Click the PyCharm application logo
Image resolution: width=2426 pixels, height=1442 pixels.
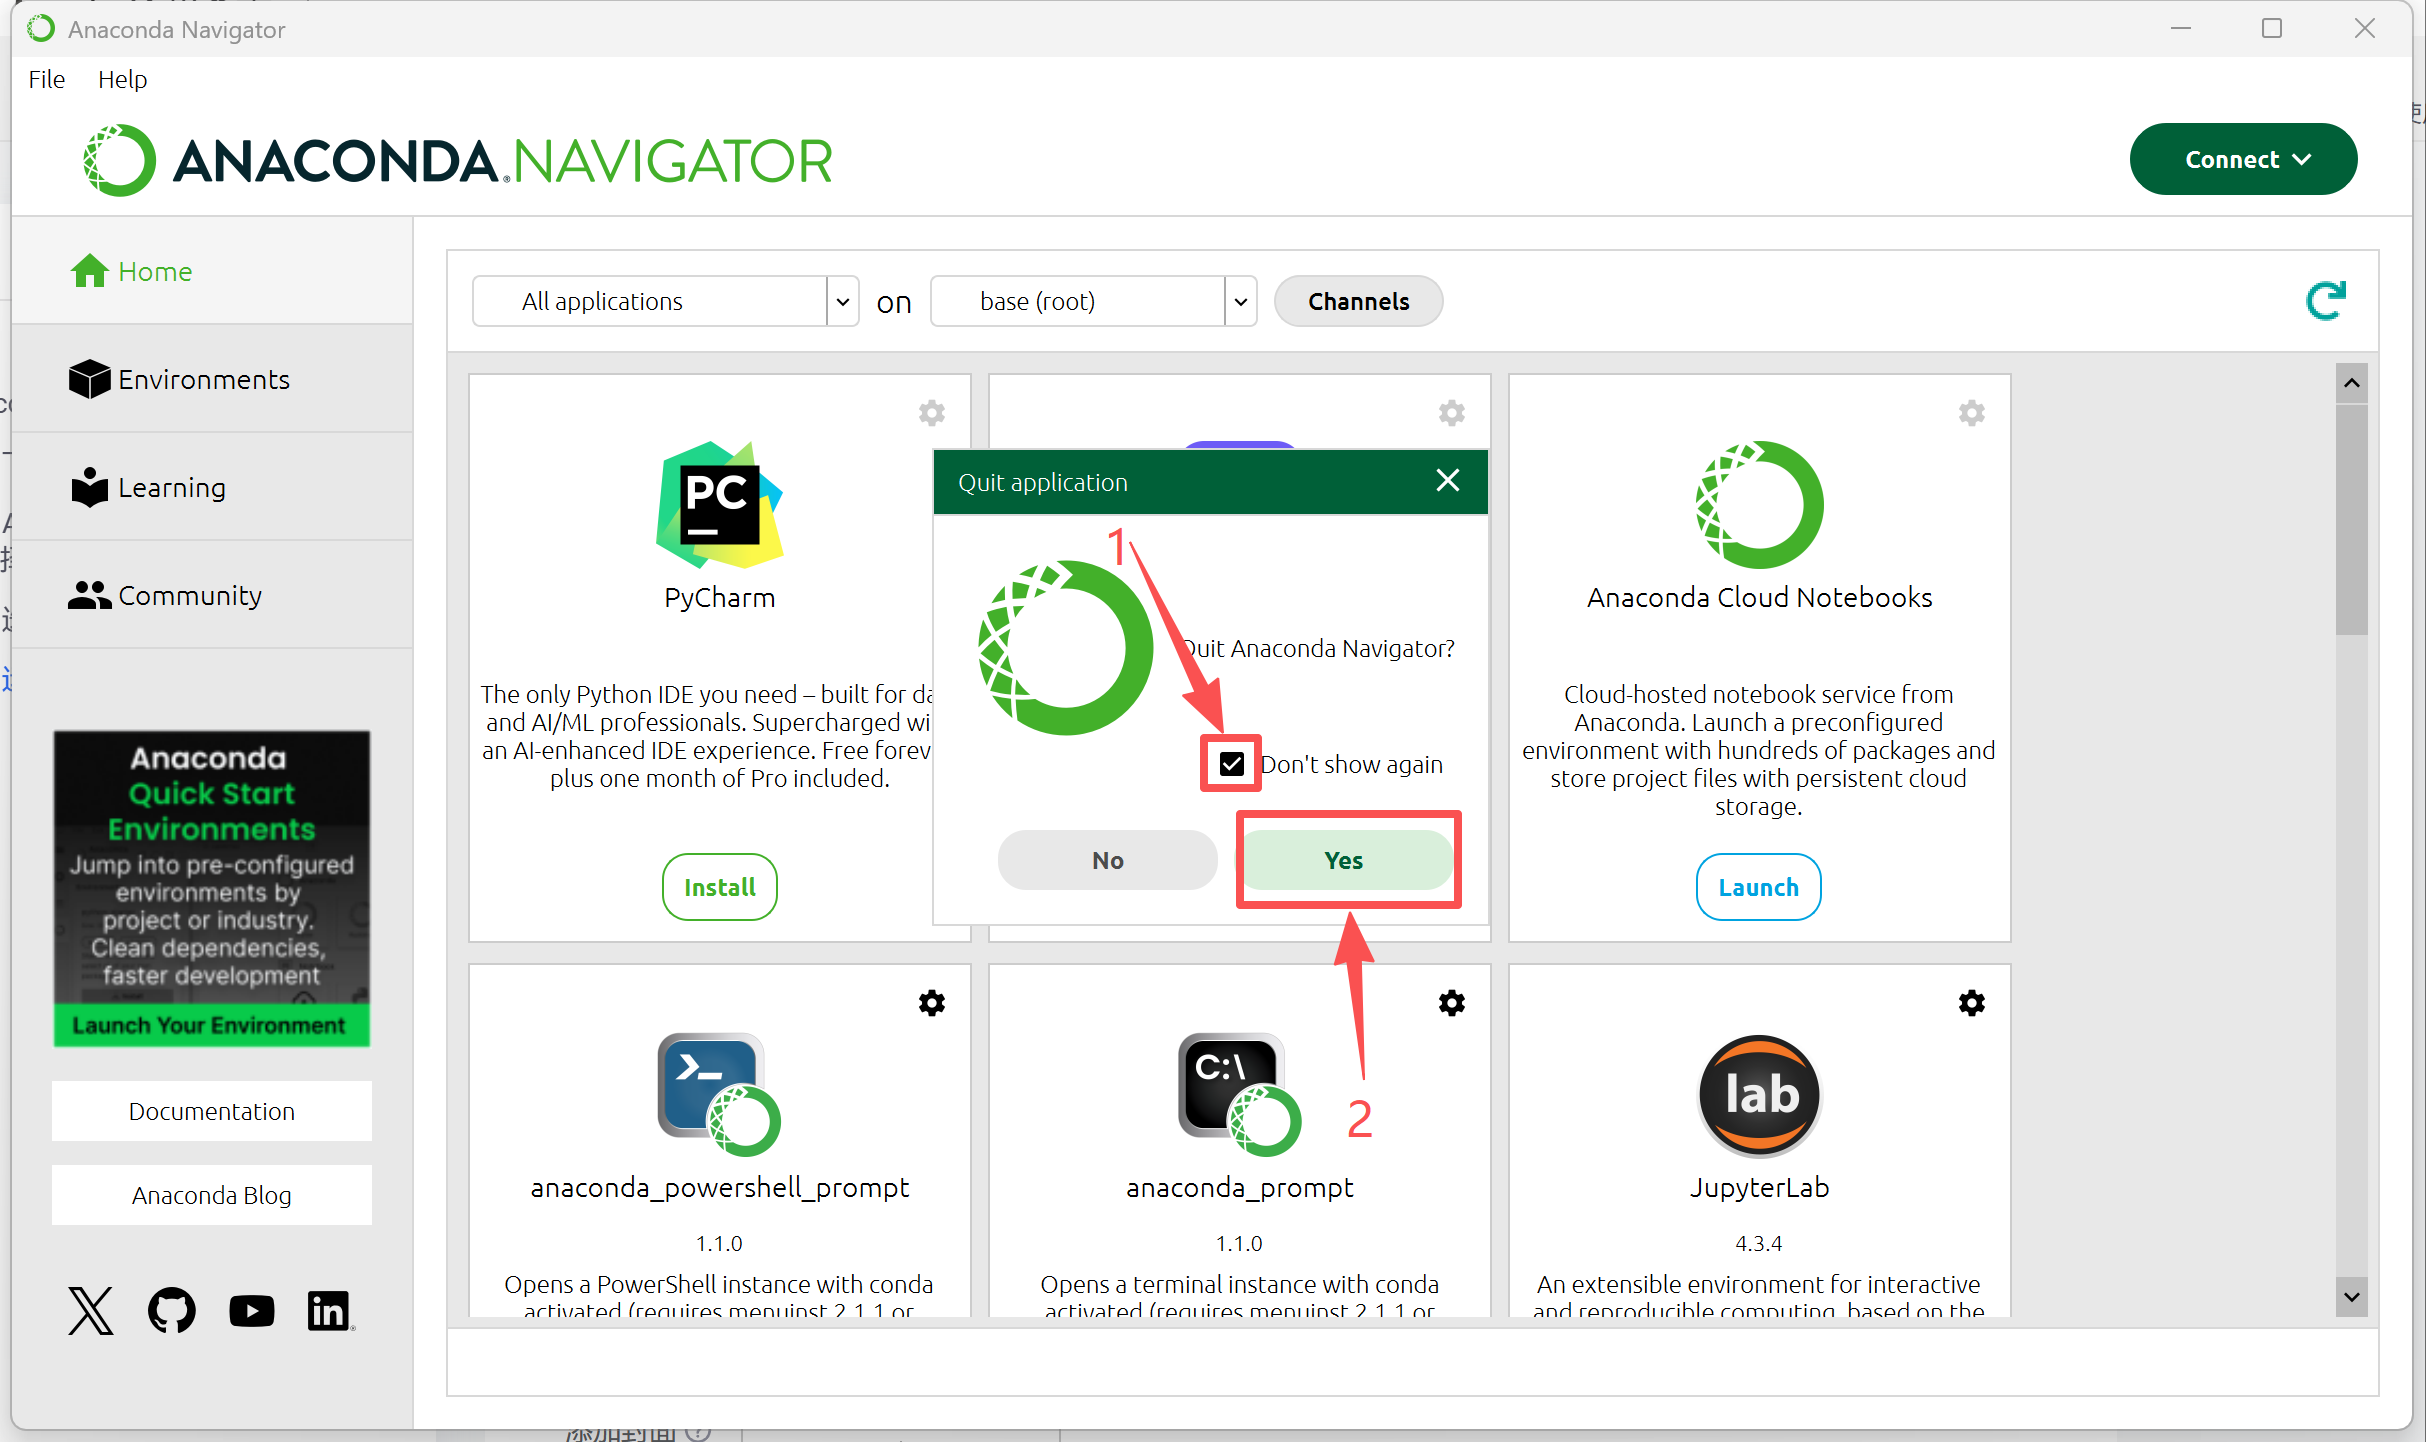(x=719, y=505)
